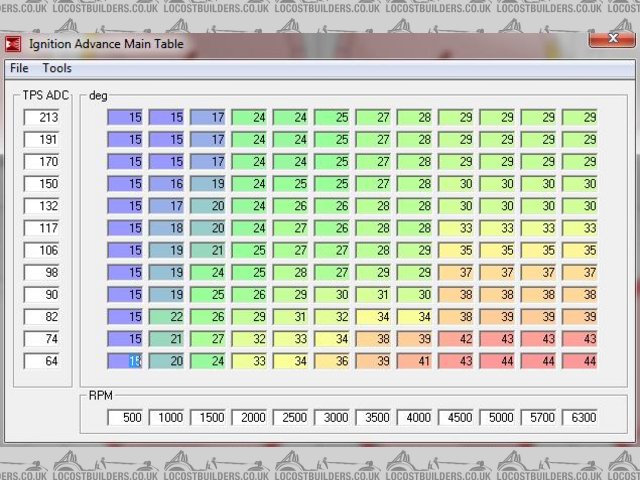This screenshot has height=480, width=640.
Task: Select the advance cell showing 16 degrees
Action: (x=167, y=184)
